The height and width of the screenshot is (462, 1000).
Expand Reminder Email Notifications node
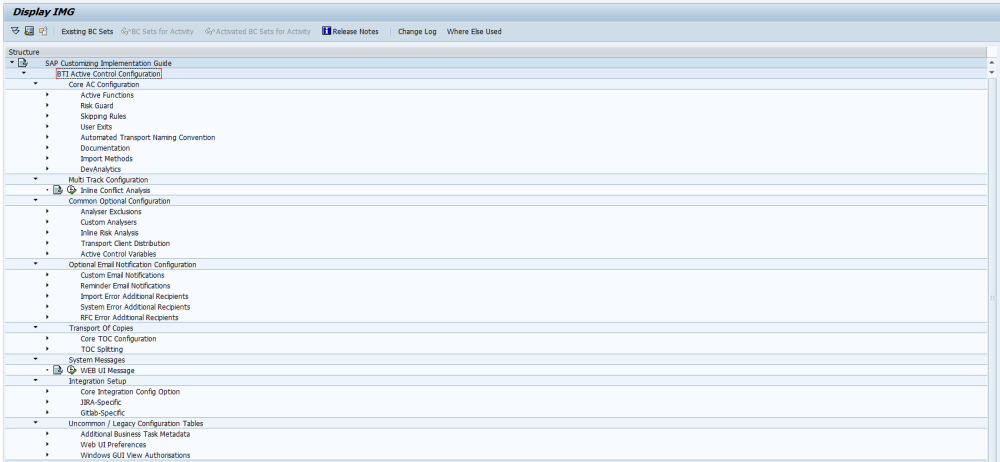[x=48, y=285]
